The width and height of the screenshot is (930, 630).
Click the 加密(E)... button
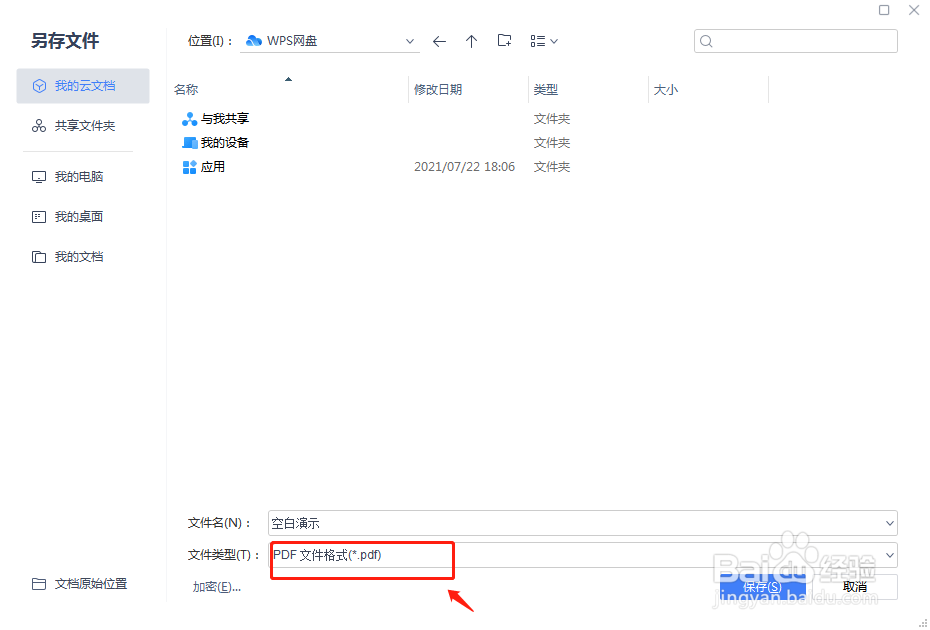[x=216, y=587]
